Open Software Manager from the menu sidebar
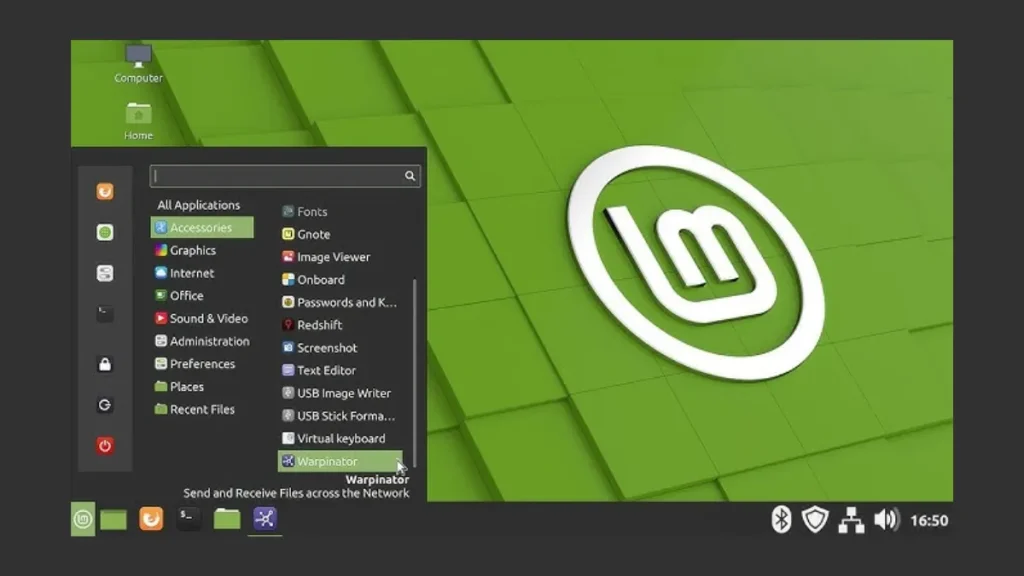 [104, 231]
